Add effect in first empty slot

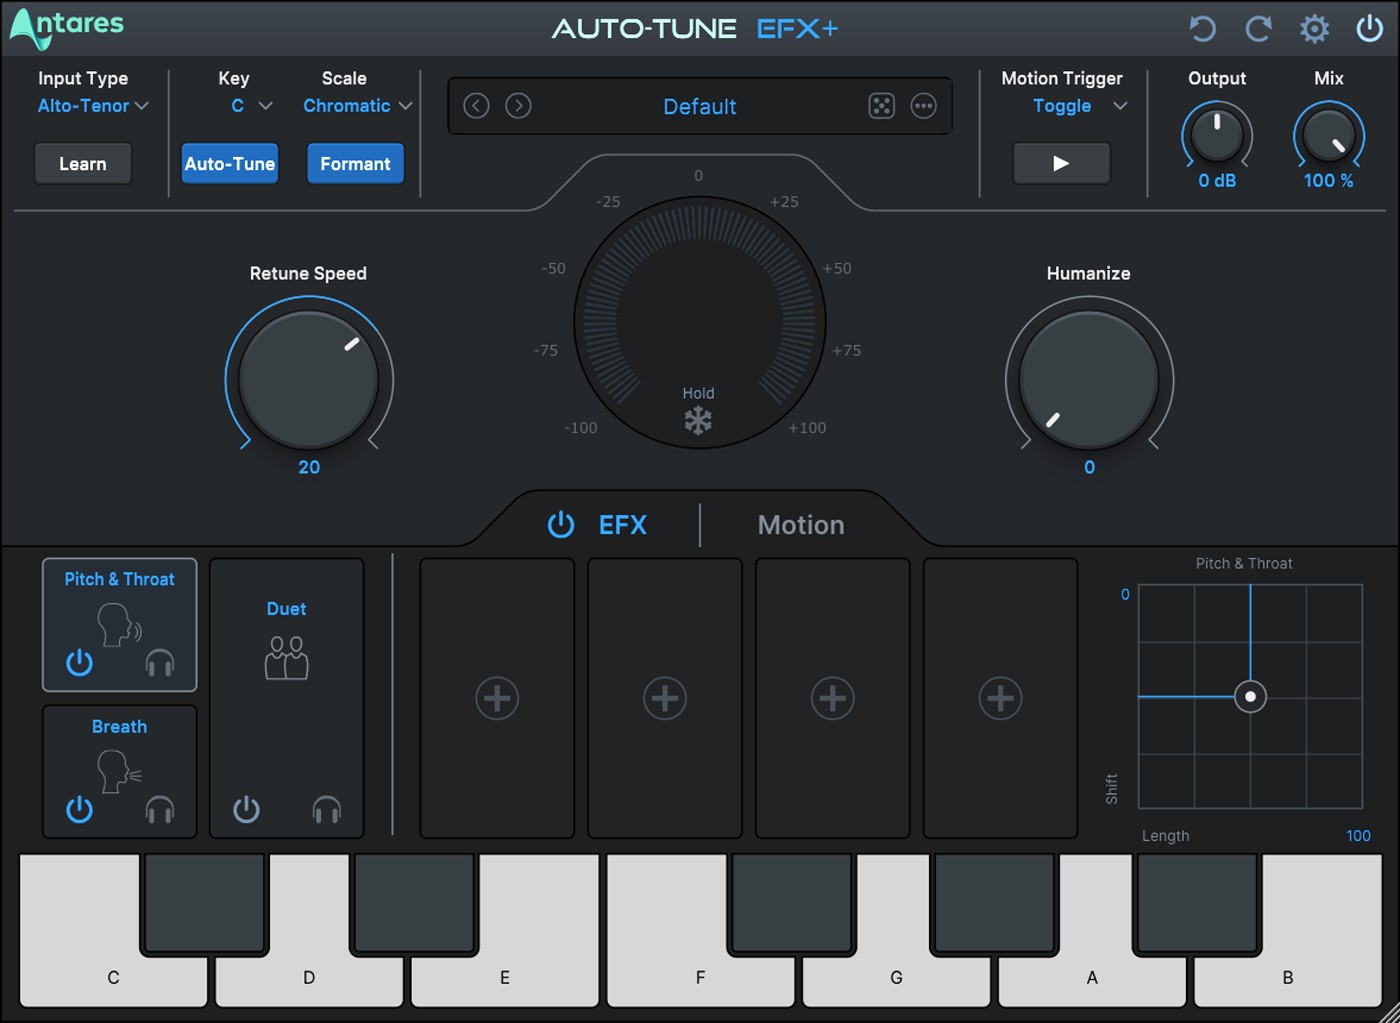pyautogui.click(x=497, y=698)
